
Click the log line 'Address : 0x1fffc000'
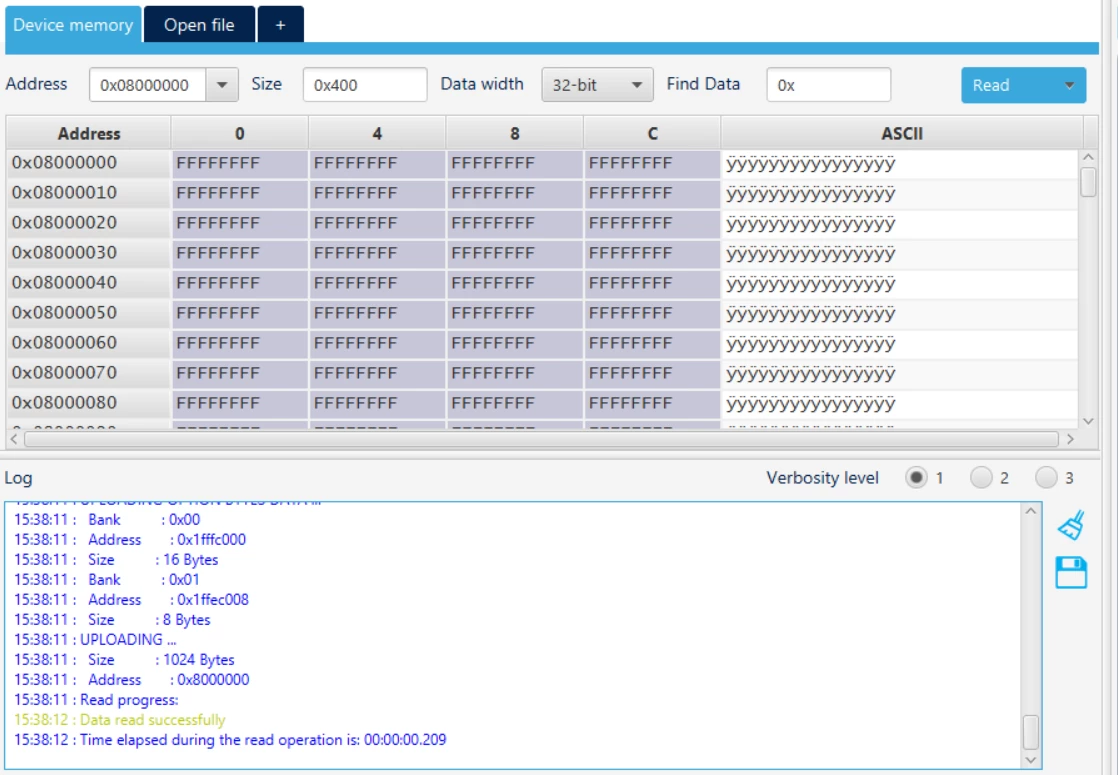coord(130,540)
